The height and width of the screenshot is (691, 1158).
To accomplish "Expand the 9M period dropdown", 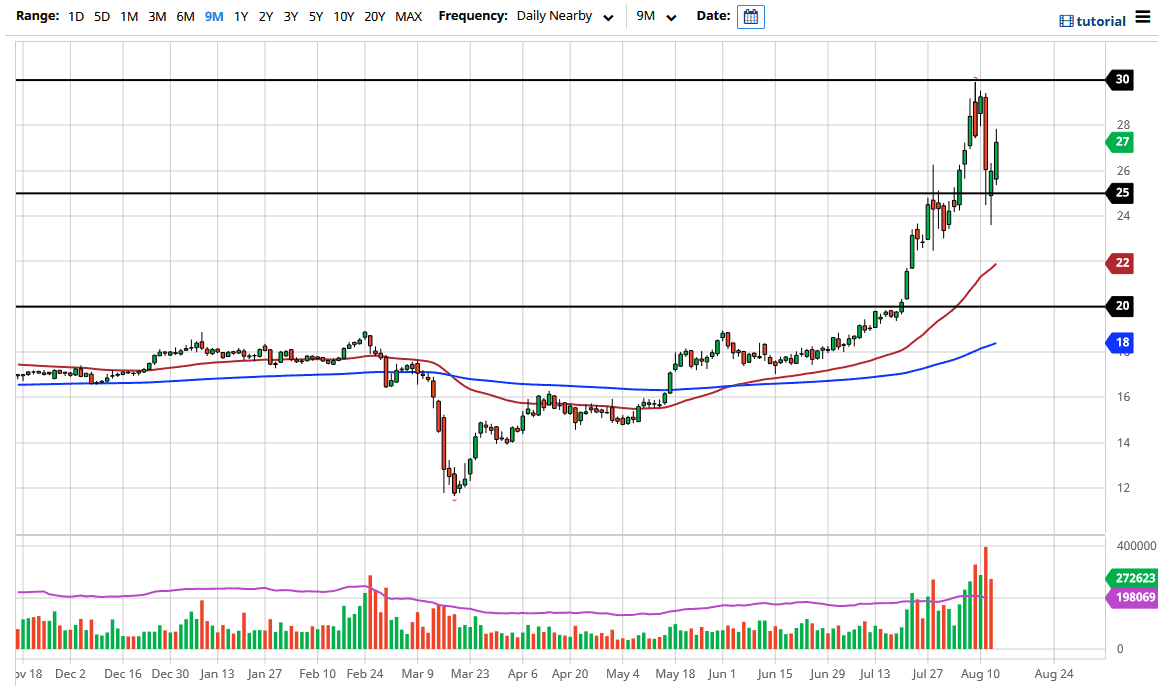I will pos(657,17).
